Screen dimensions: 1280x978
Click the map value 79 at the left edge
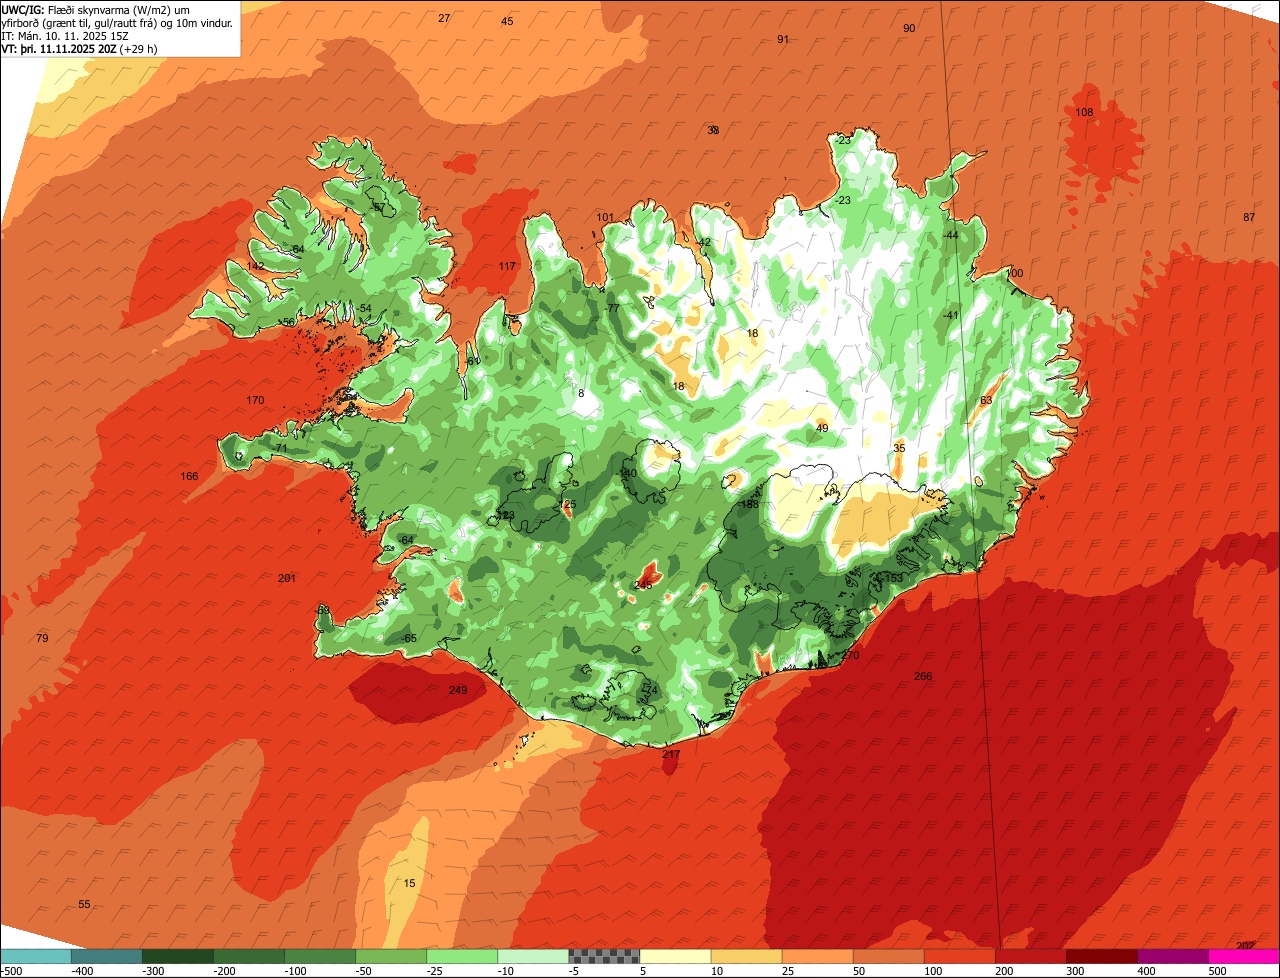pos(42,638)
